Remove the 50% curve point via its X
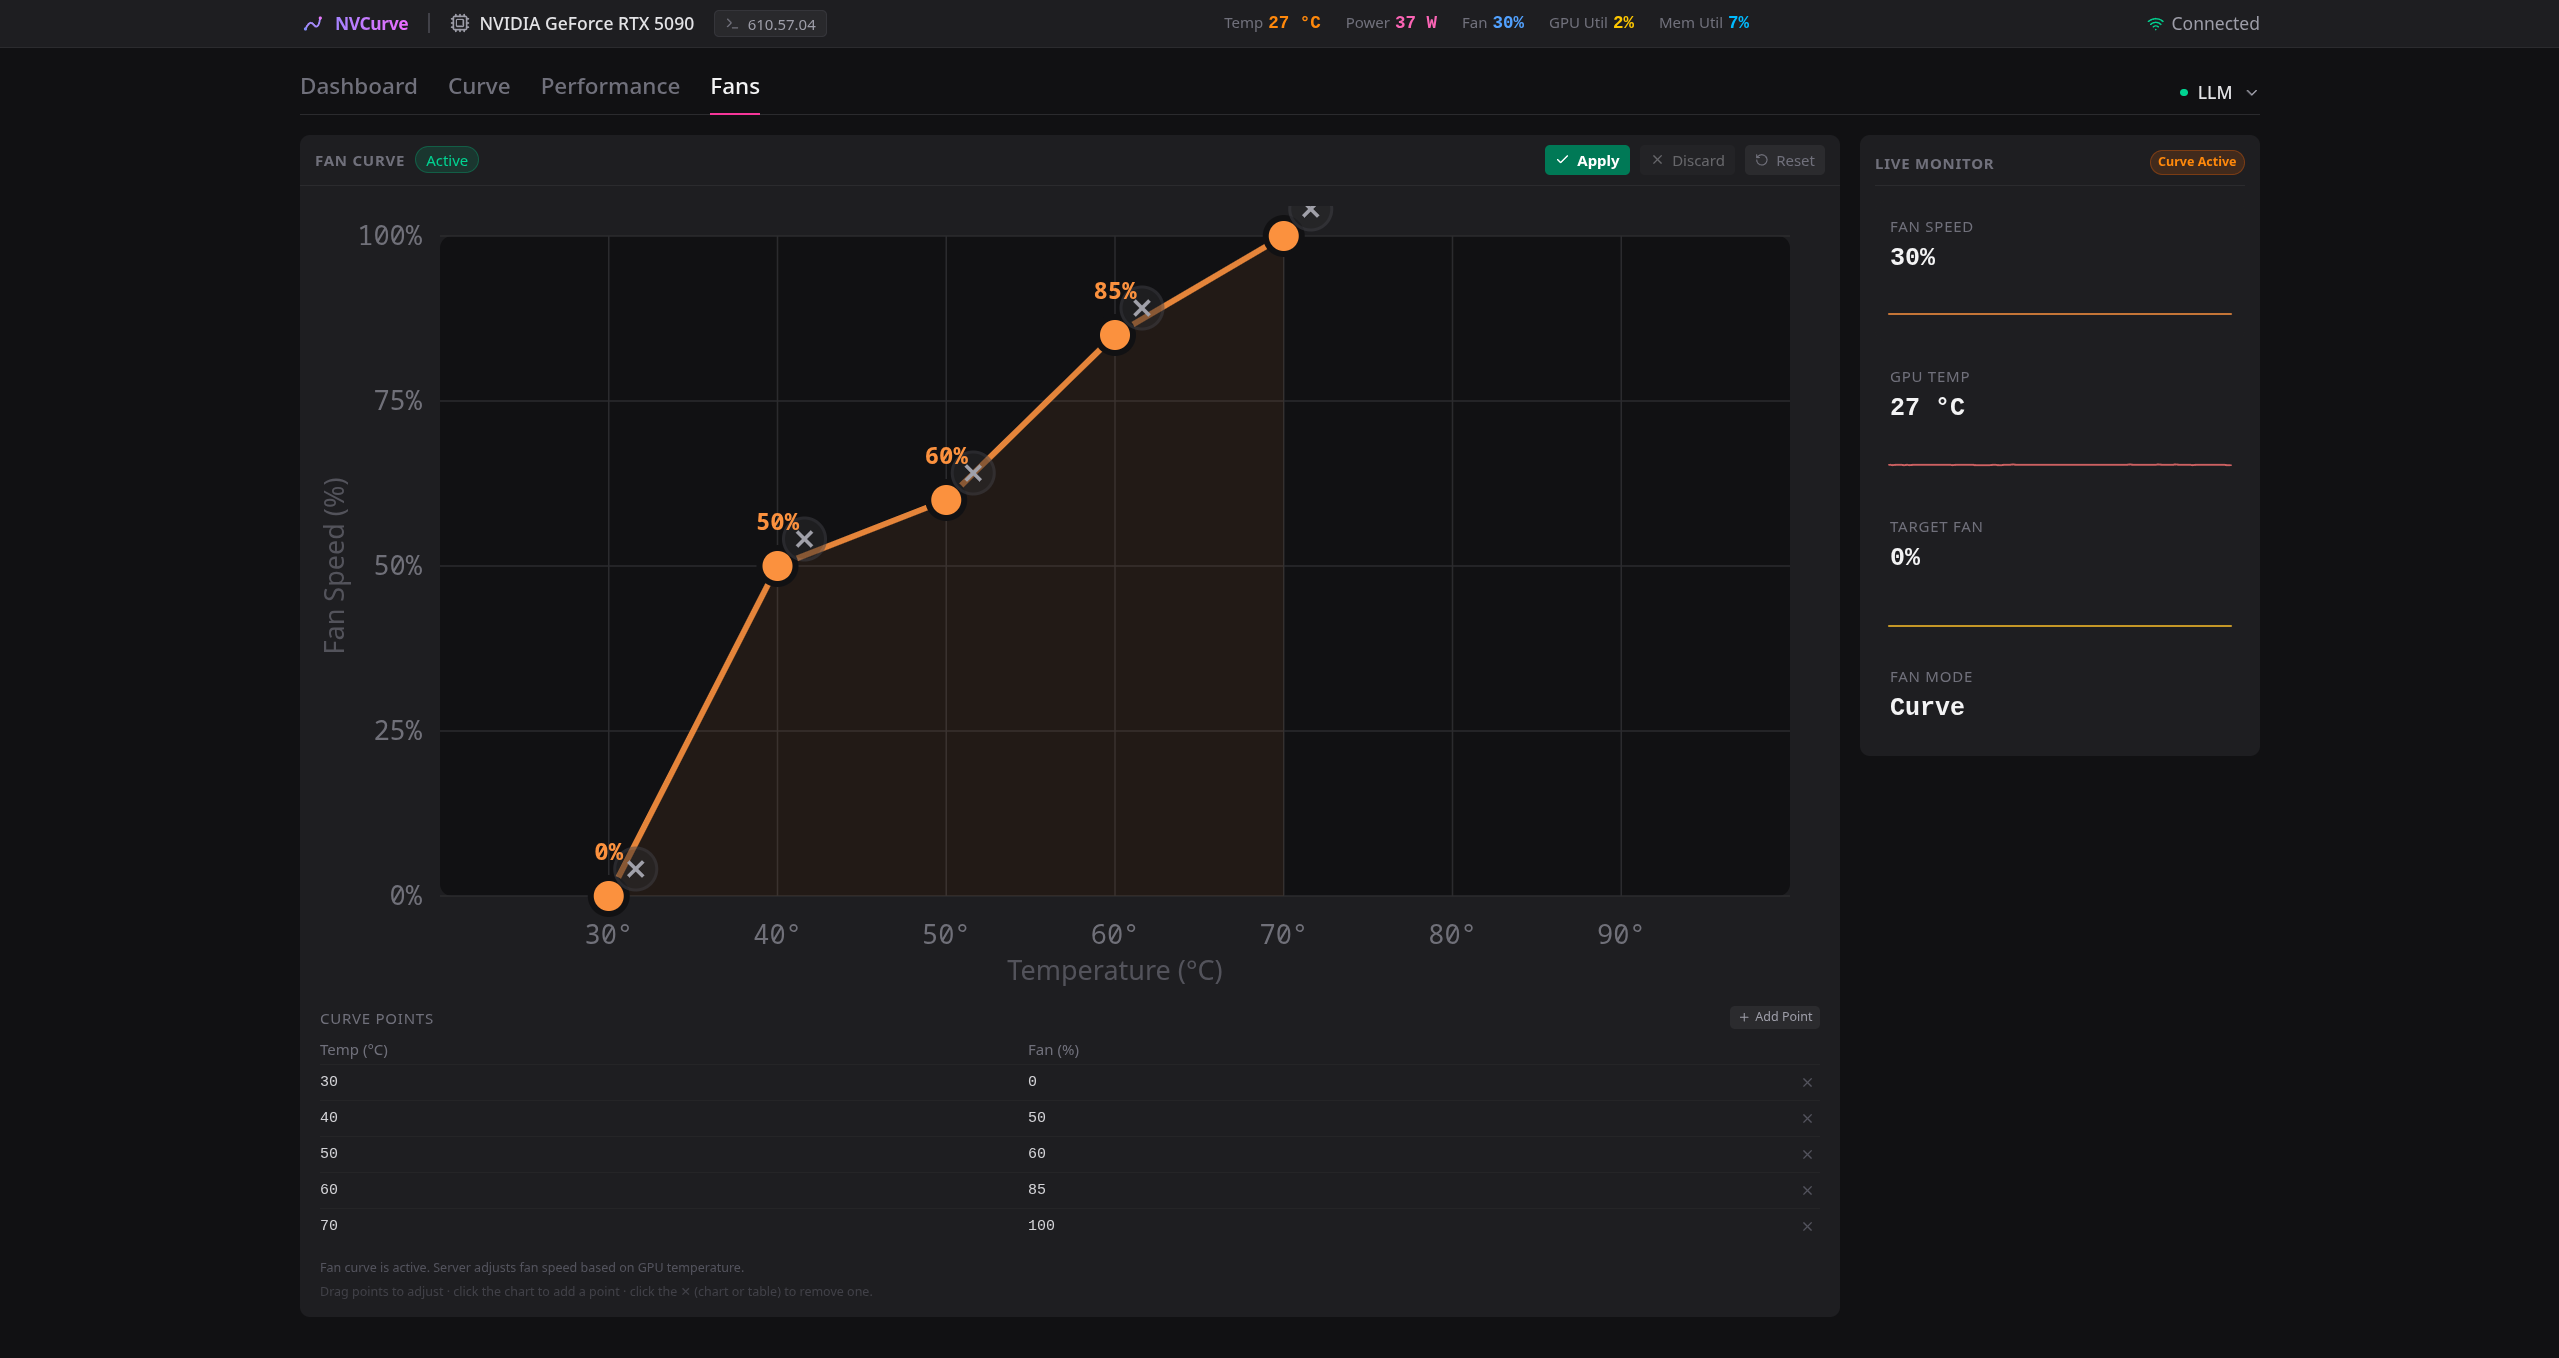 click(x=804, y=539)
